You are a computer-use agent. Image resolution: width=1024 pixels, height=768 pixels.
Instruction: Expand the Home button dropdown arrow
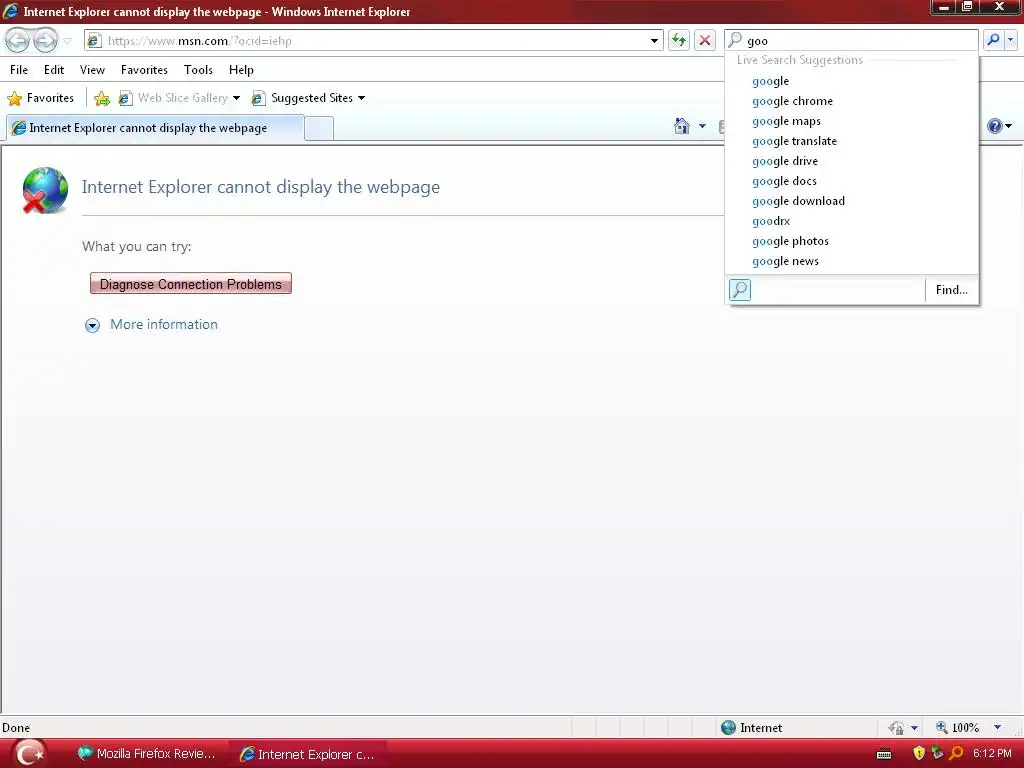click(702, 126)
